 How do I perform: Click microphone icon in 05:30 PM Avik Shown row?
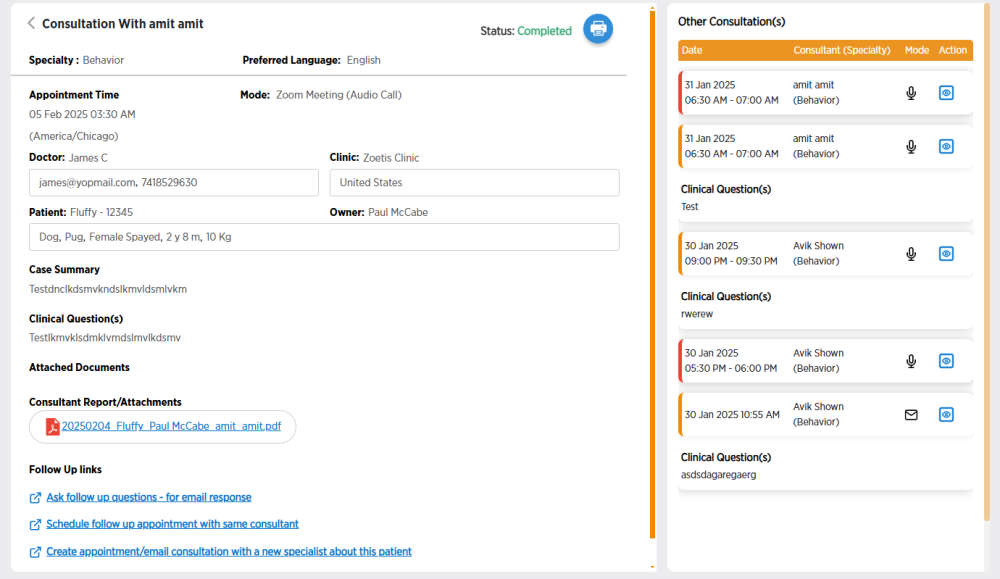pyautogui.click(x=911, y=361)
